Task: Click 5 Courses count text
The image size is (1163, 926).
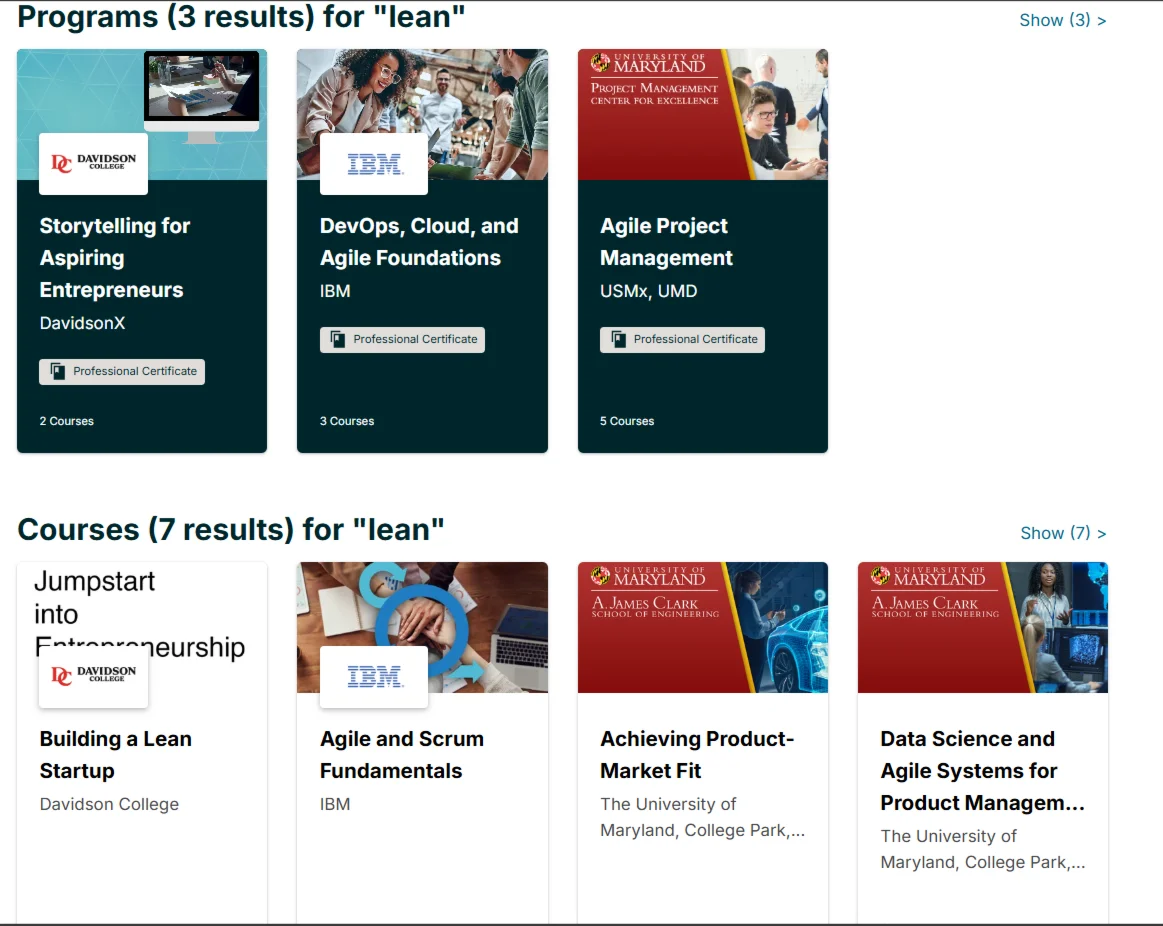Action: pyautogui.click(x=627, y=421)
